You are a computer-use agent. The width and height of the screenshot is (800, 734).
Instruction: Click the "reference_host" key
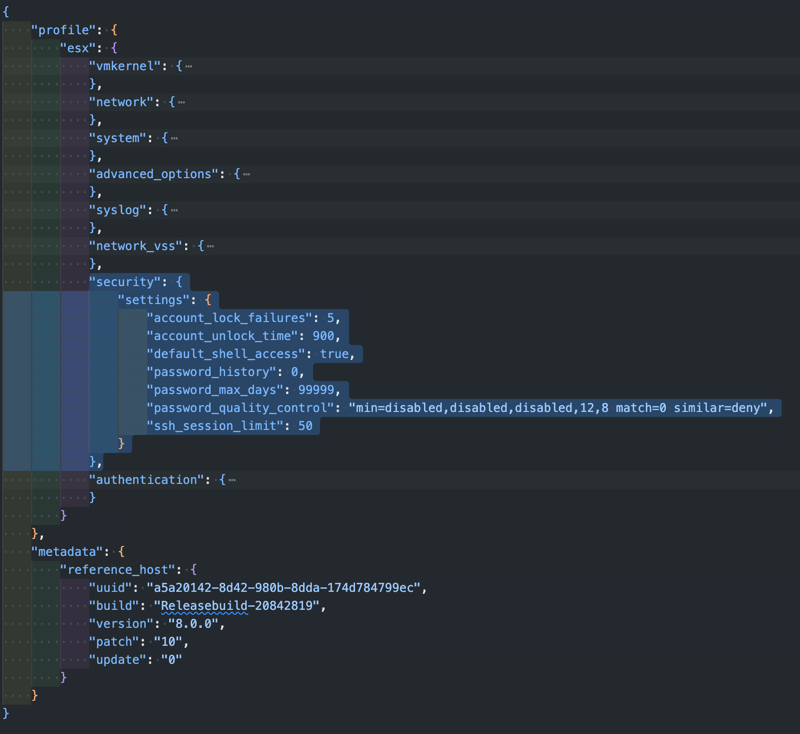118,570
